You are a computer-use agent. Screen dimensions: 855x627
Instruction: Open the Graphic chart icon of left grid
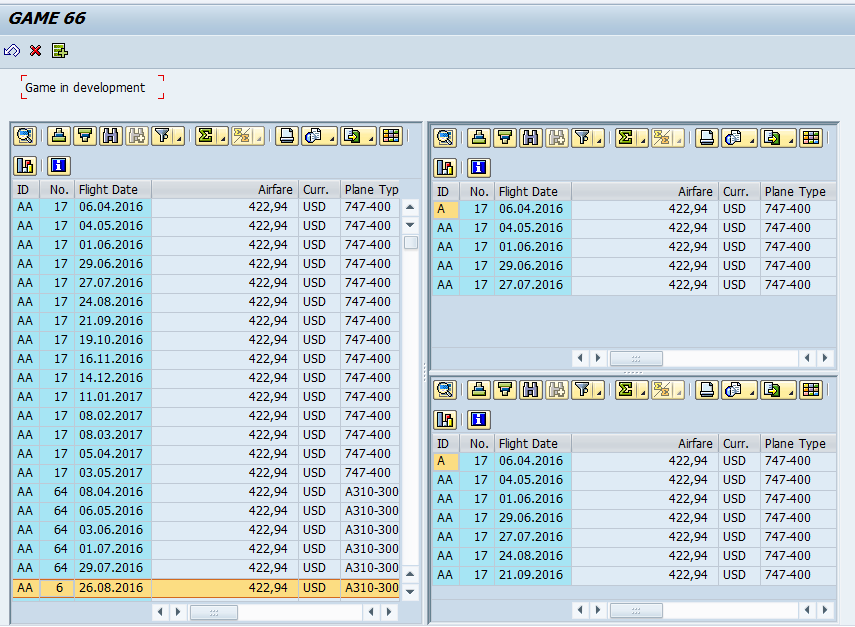25,165
